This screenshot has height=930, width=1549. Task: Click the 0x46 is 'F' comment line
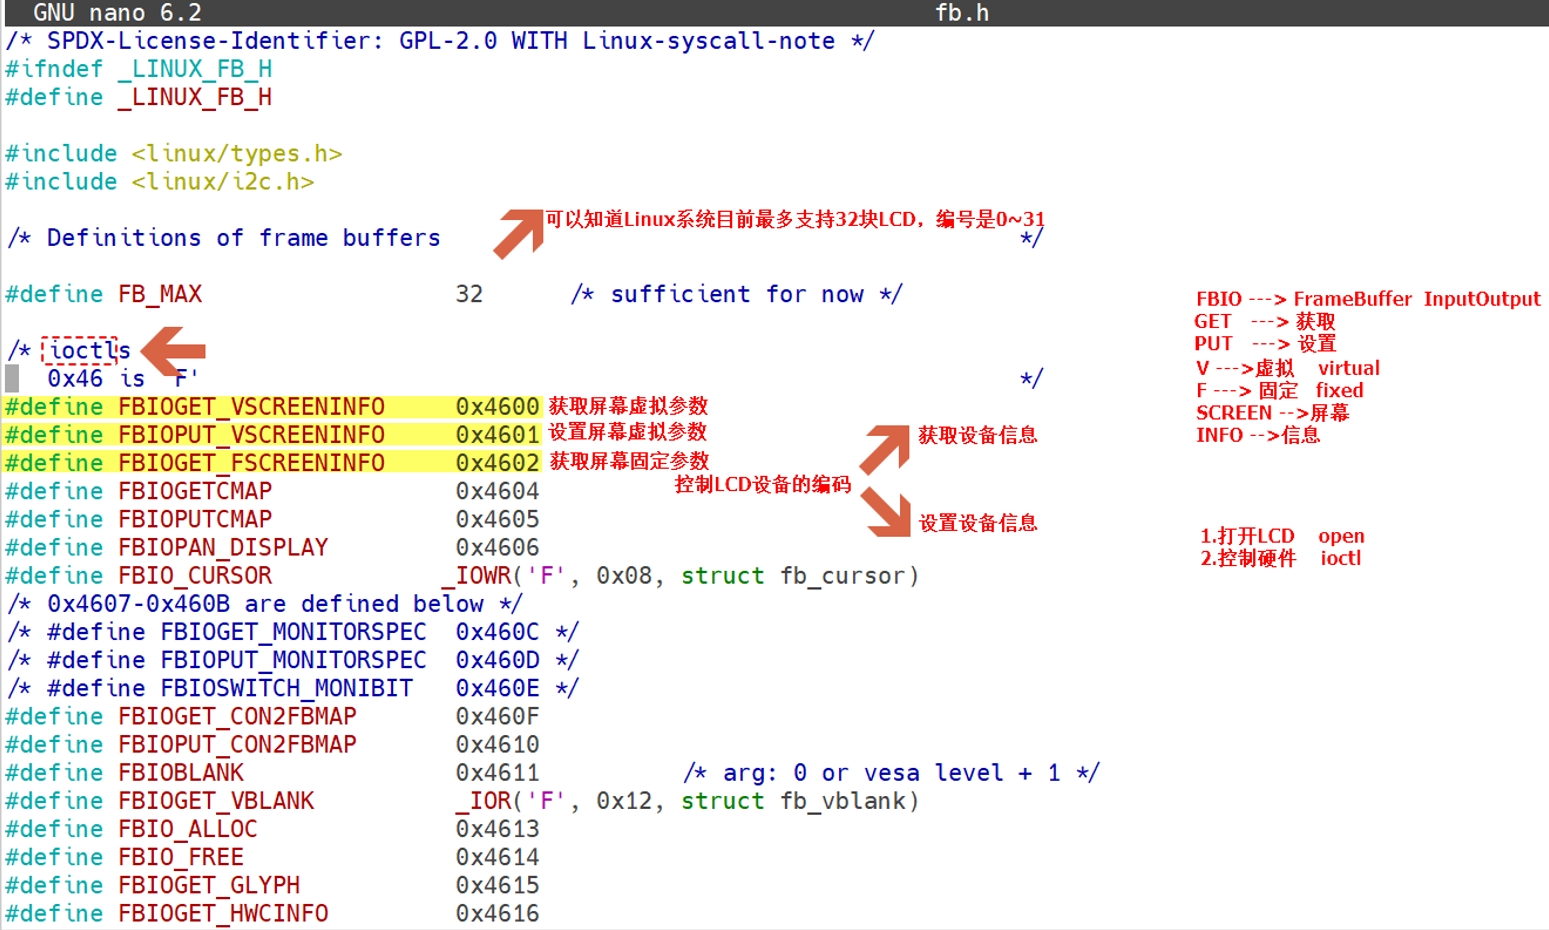123,378
